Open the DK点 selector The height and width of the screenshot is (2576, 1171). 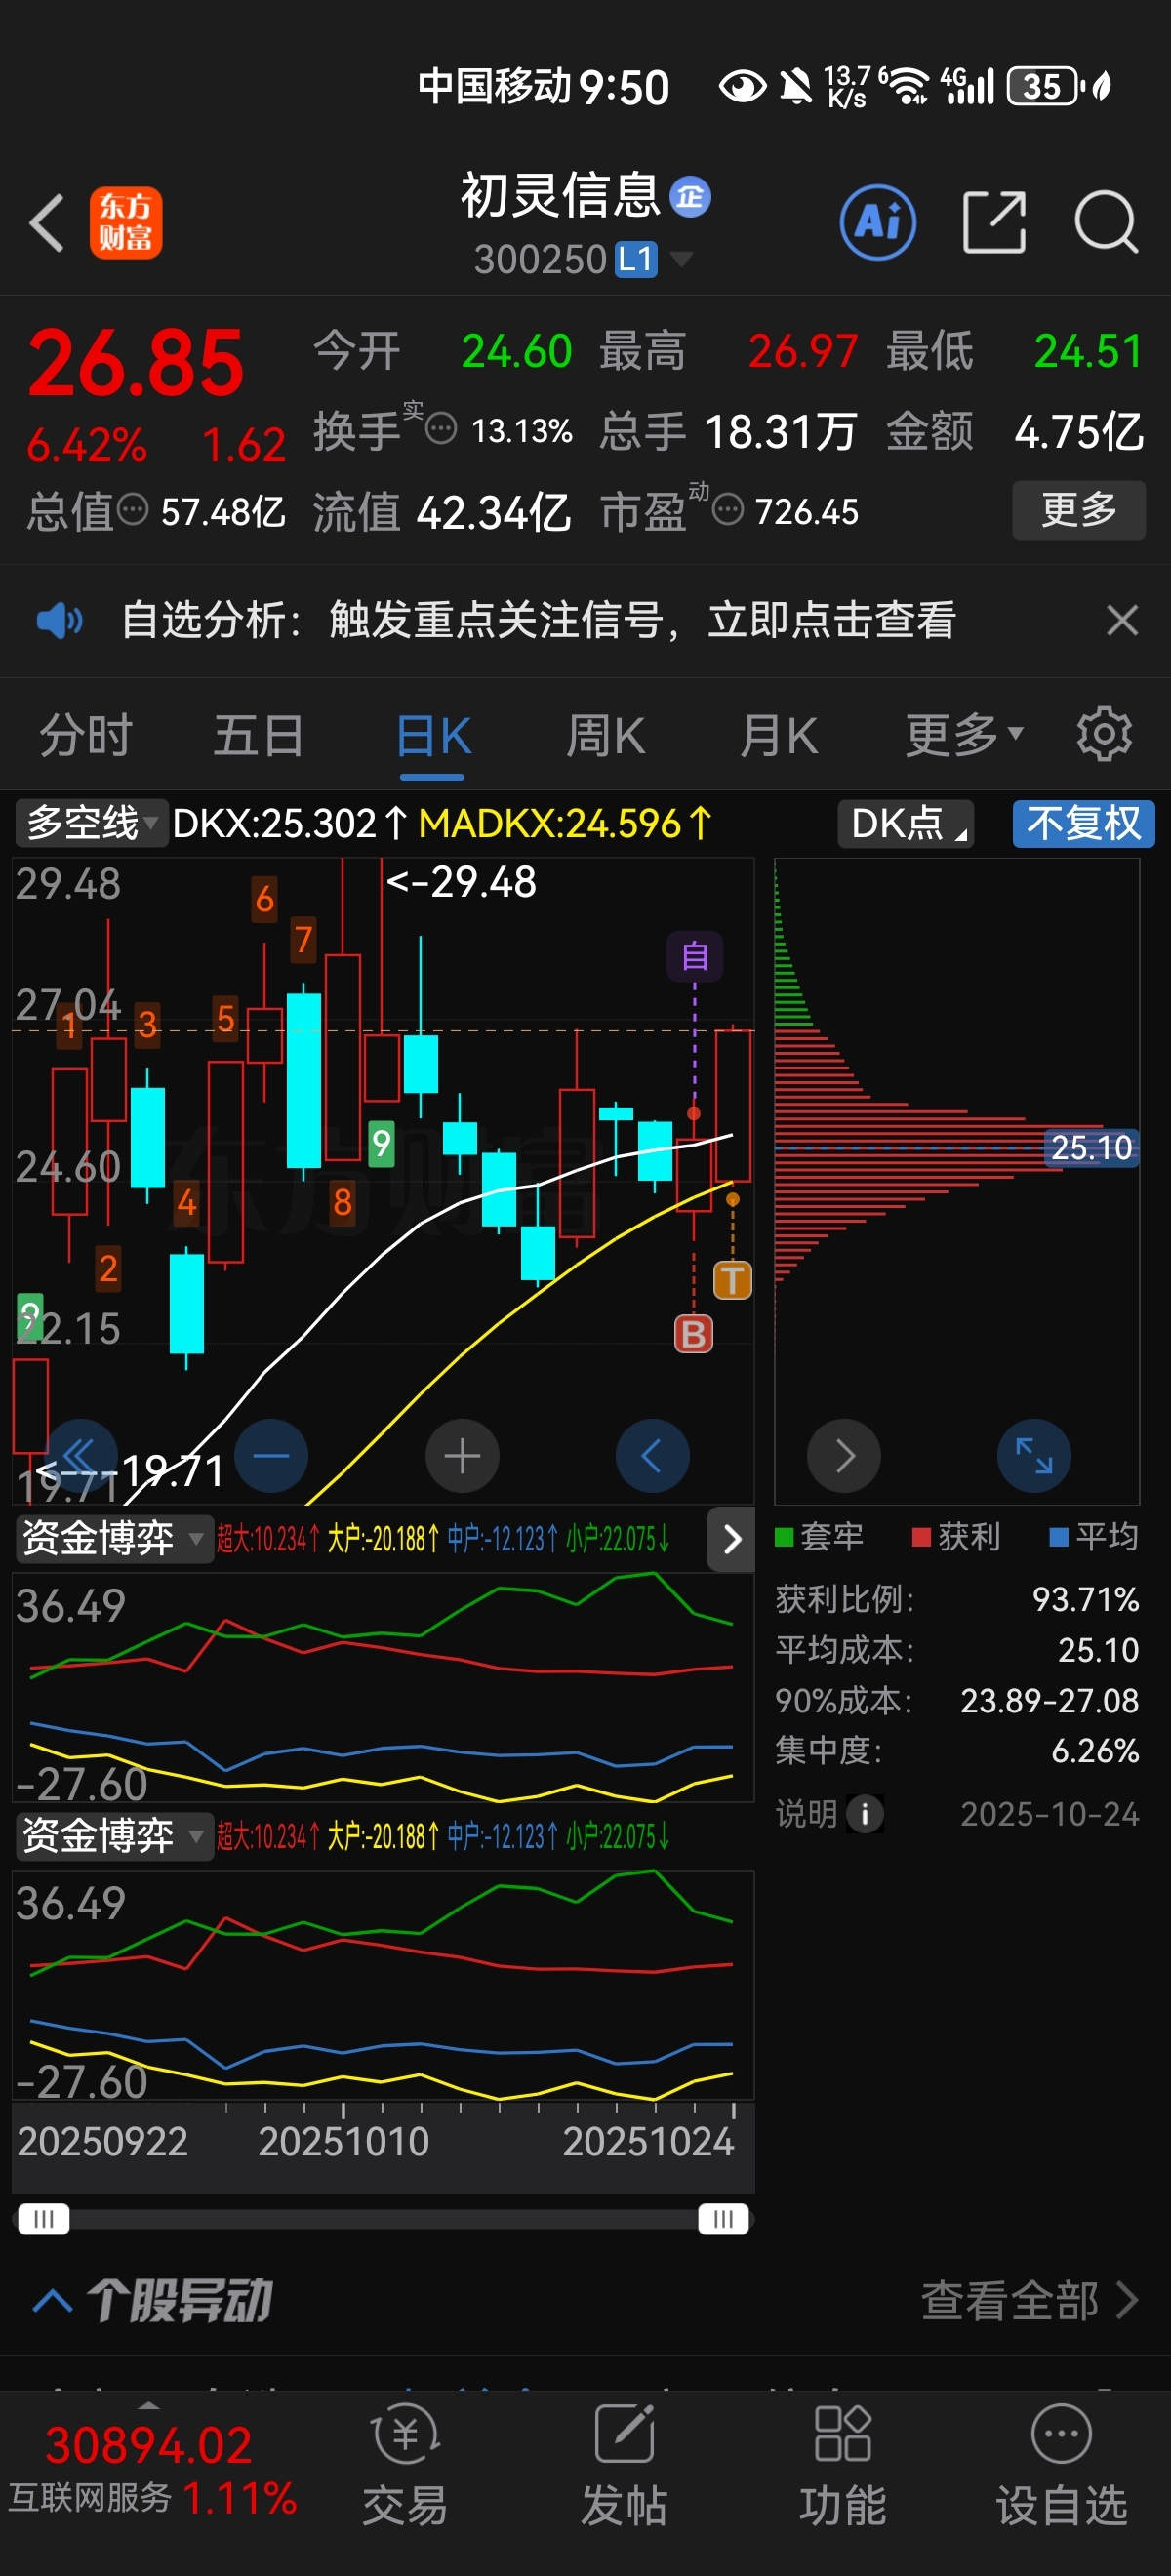[906, 824]
